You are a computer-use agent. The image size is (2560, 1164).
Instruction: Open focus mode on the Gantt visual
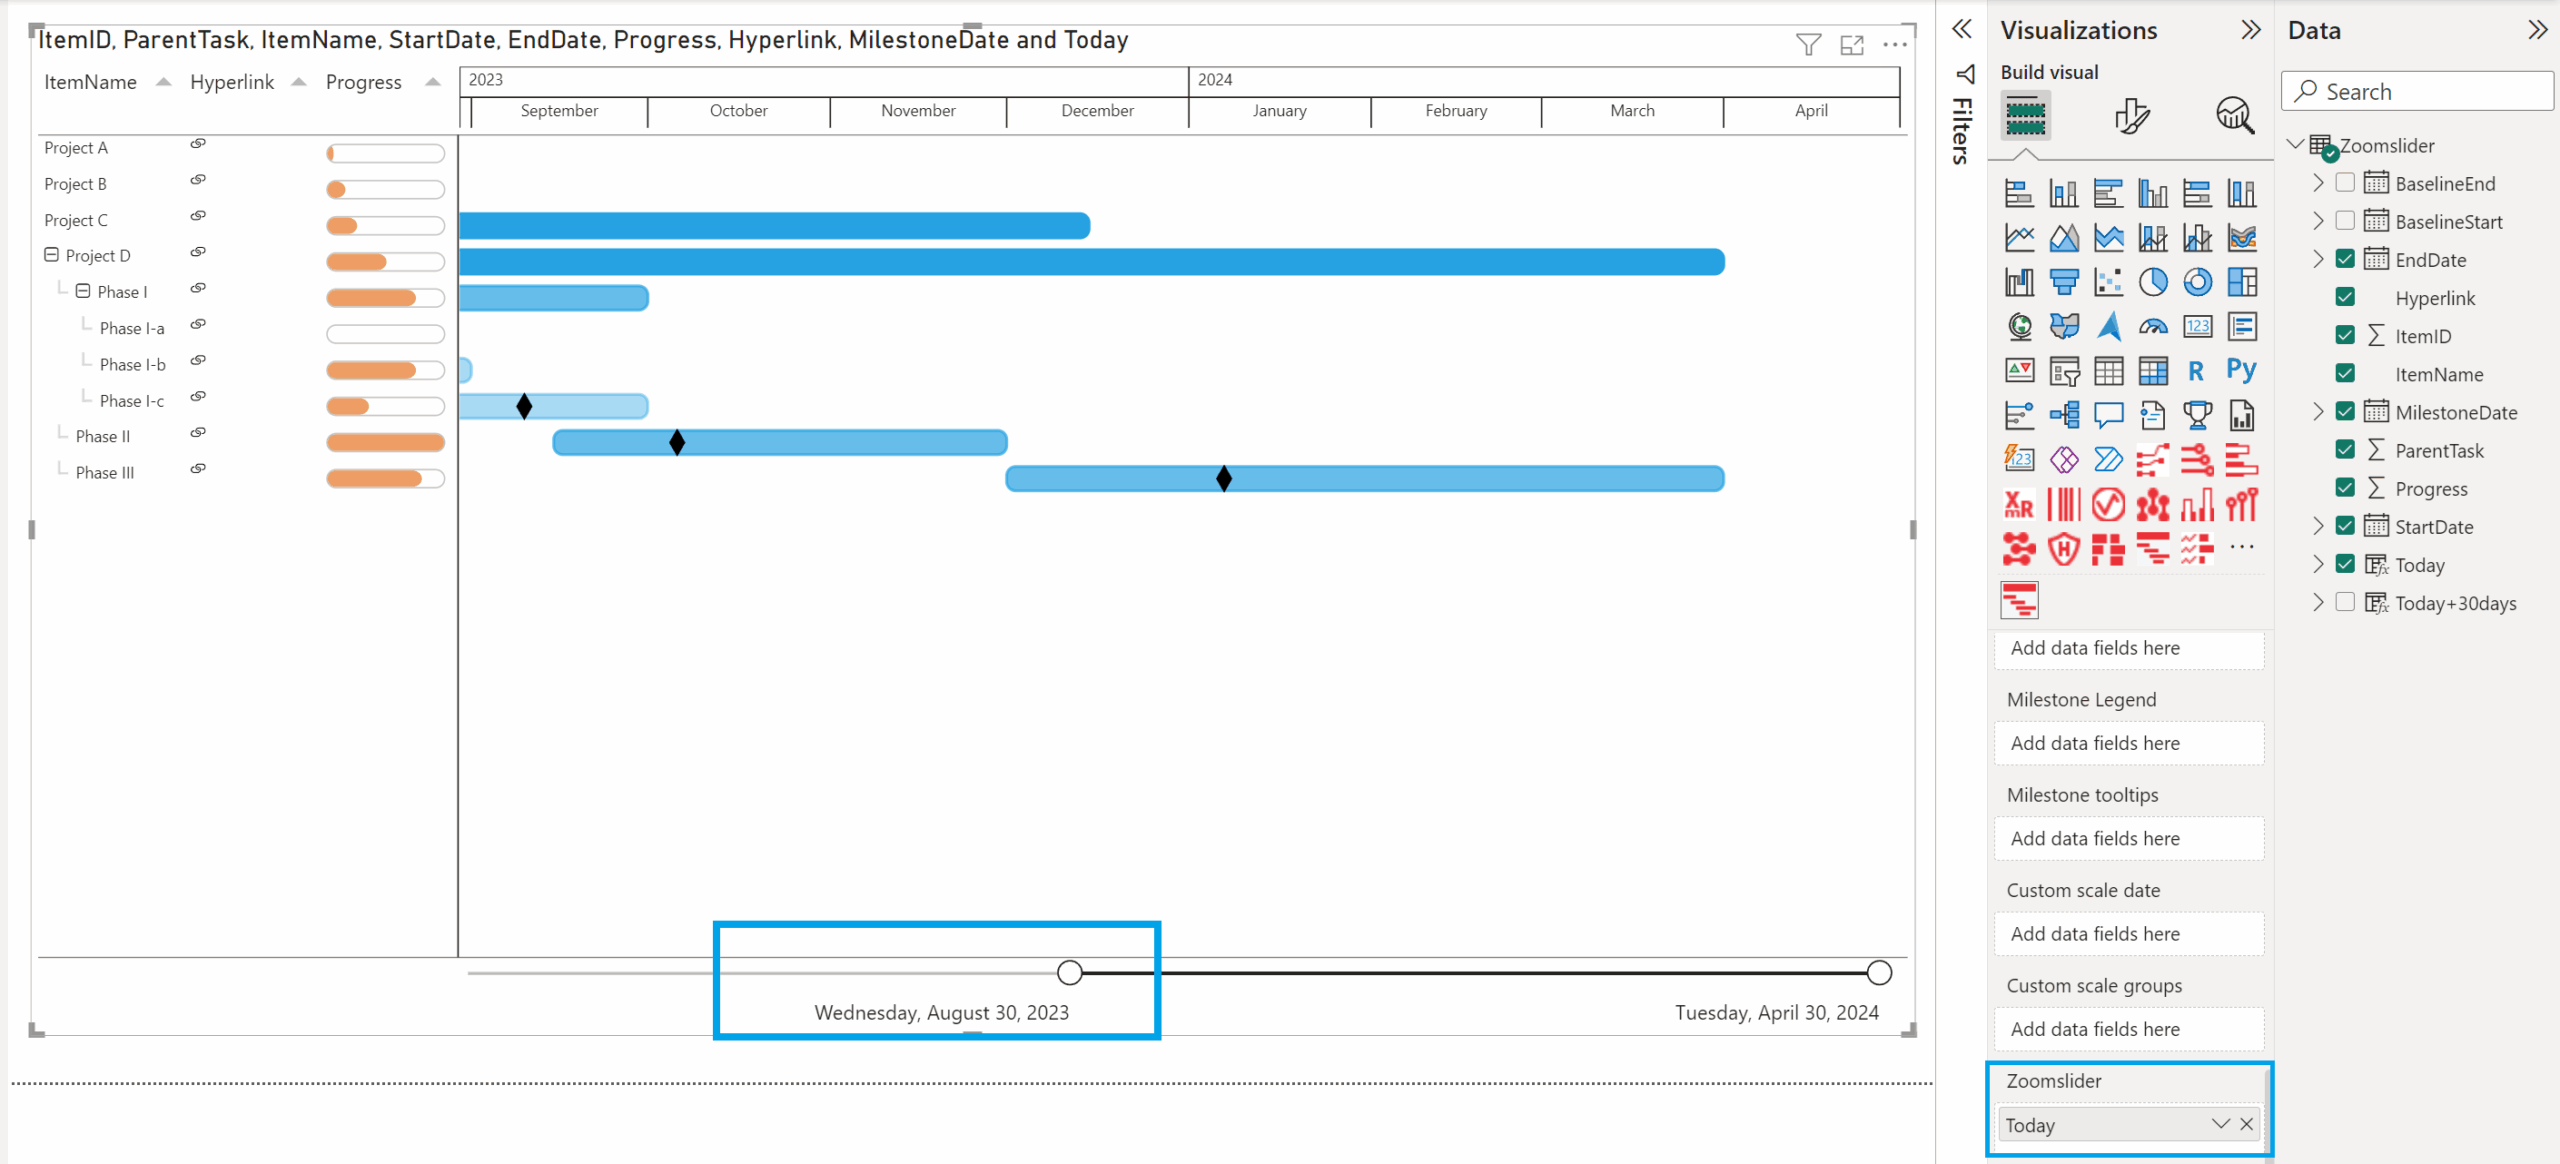(1852, 45)
